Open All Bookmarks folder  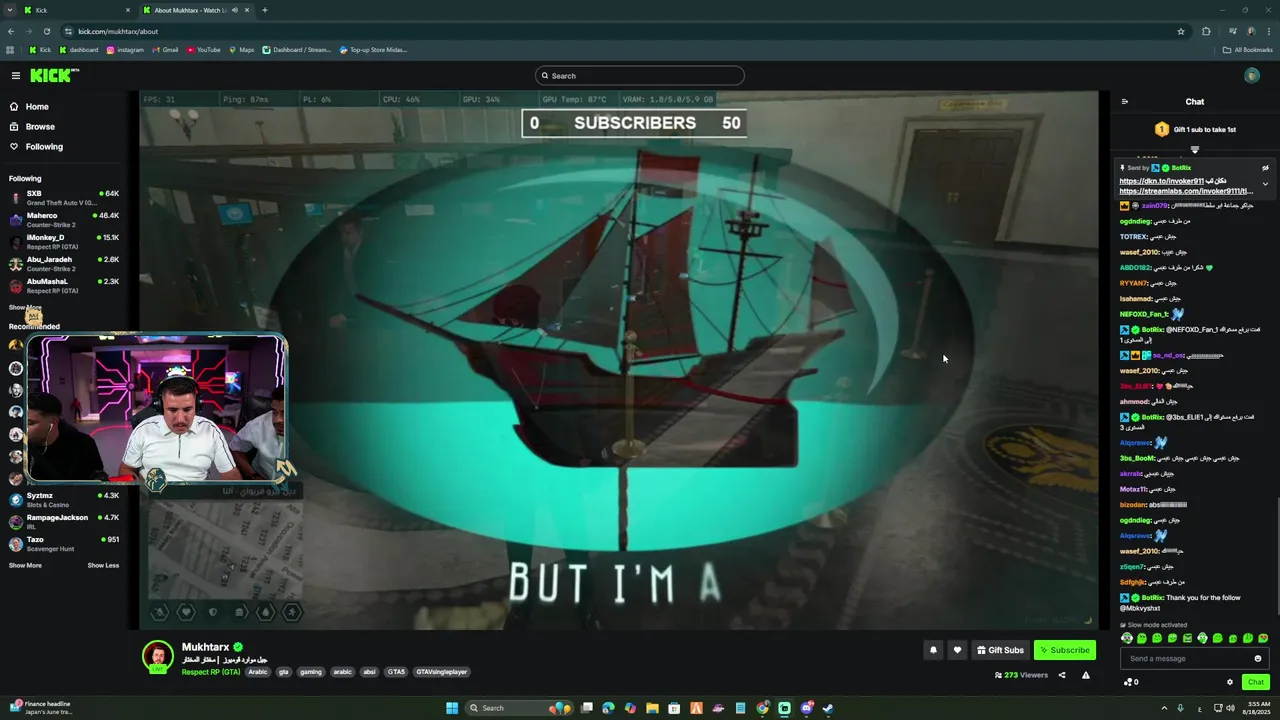pyautogui.click(x=1247, y=50)
